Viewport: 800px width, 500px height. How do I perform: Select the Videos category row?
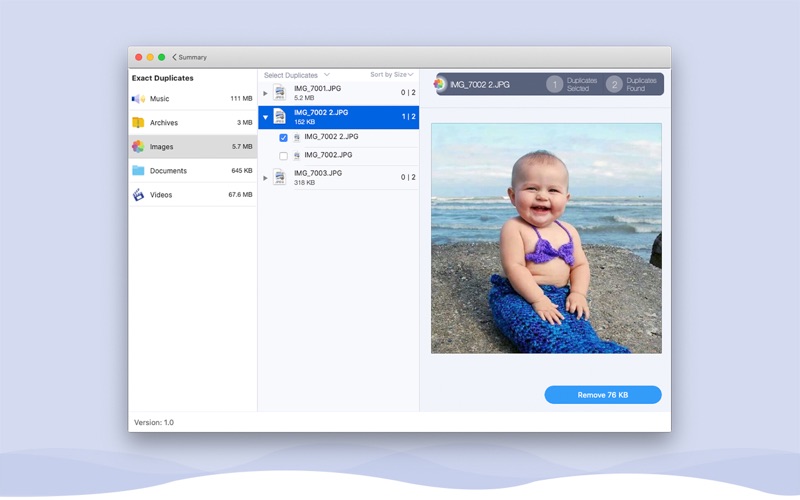coord(192,195)
